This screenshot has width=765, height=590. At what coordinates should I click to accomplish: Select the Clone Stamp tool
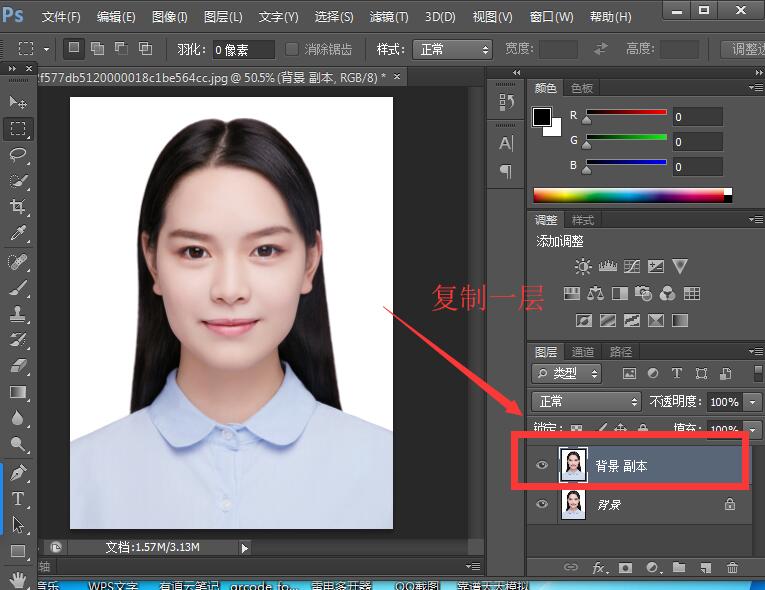click(x=18, y=314)
